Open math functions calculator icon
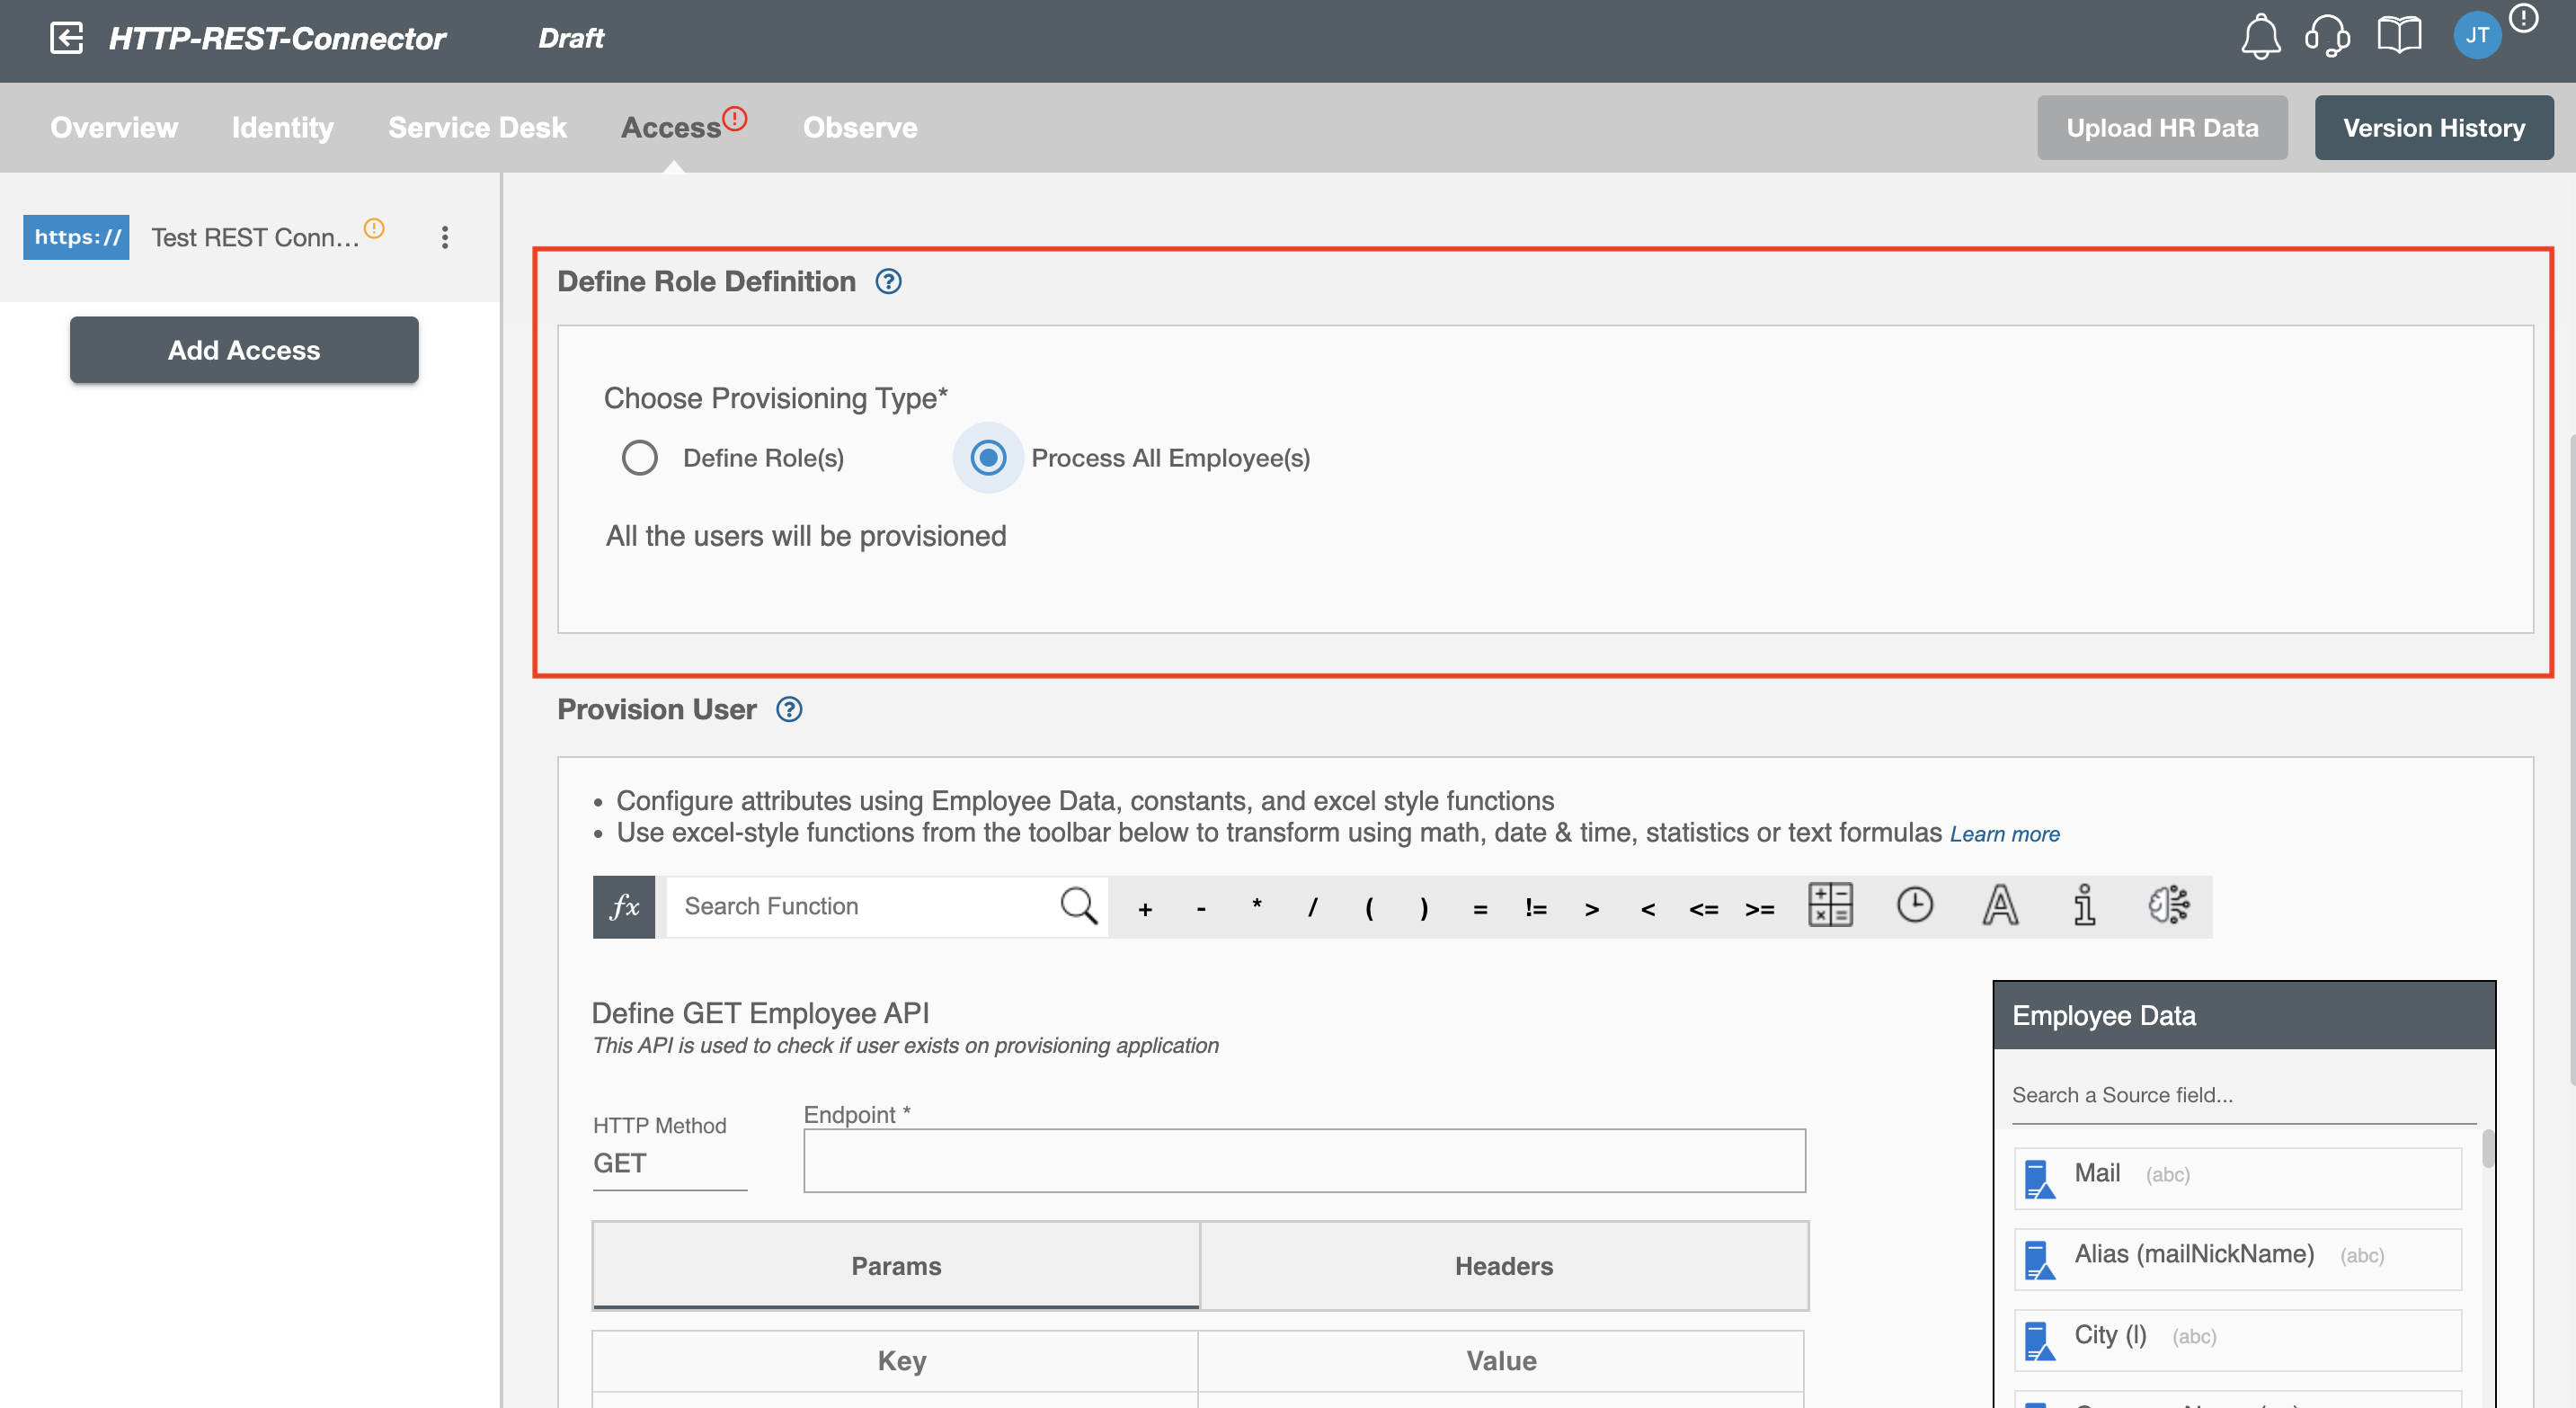Viewport: 2576px width, 1408px height. tap(1831, 905)
